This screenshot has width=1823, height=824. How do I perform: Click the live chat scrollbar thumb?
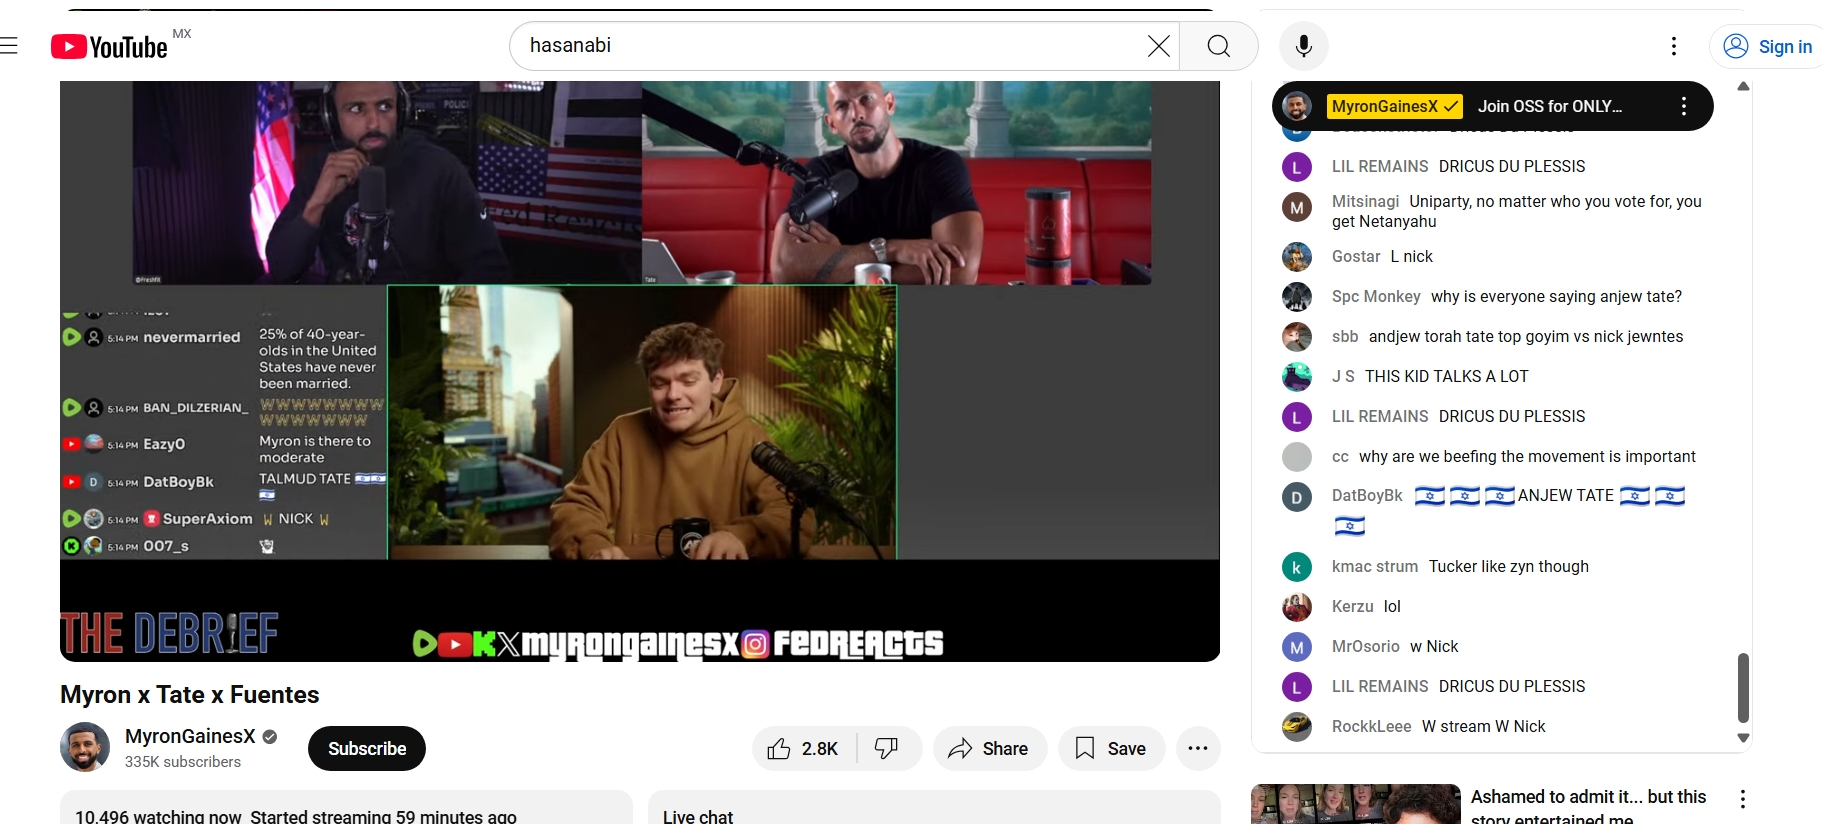pos(1743,687)
